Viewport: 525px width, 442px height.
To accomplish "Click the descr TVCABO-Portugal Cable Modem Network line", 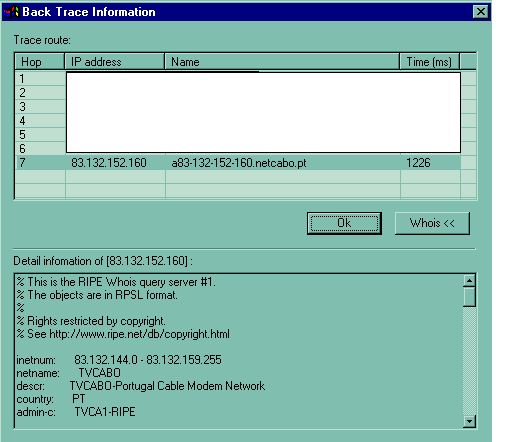I will click(x=141, y=386).
